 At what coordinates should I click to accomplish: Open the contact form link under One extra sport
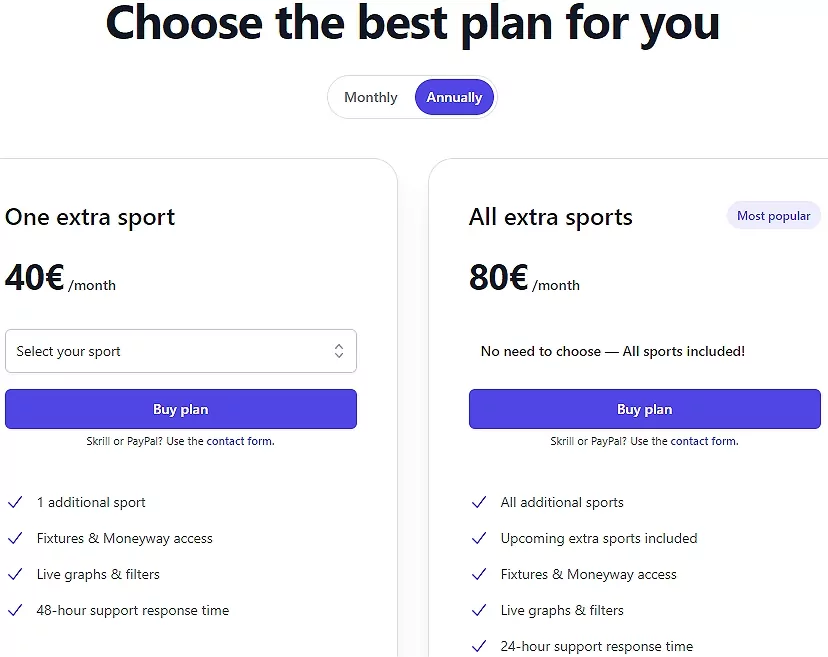(x=240, y=441)
